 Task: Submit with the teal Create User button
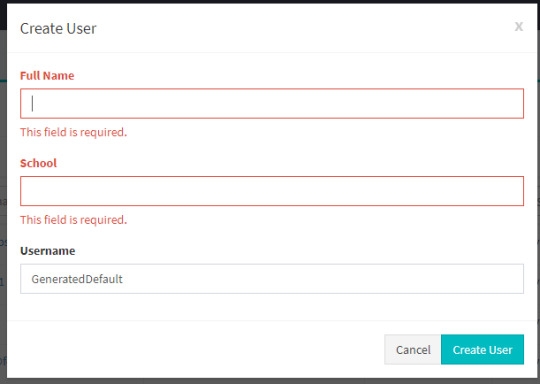click(482, 350)
